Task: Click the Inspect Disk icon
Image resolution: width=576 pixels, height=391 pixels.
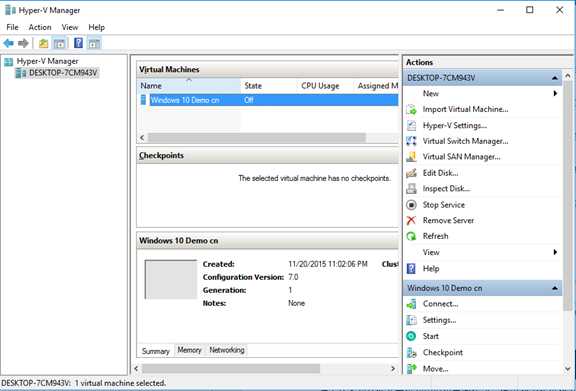Action: pyautogui.click(x=411, y=189)
